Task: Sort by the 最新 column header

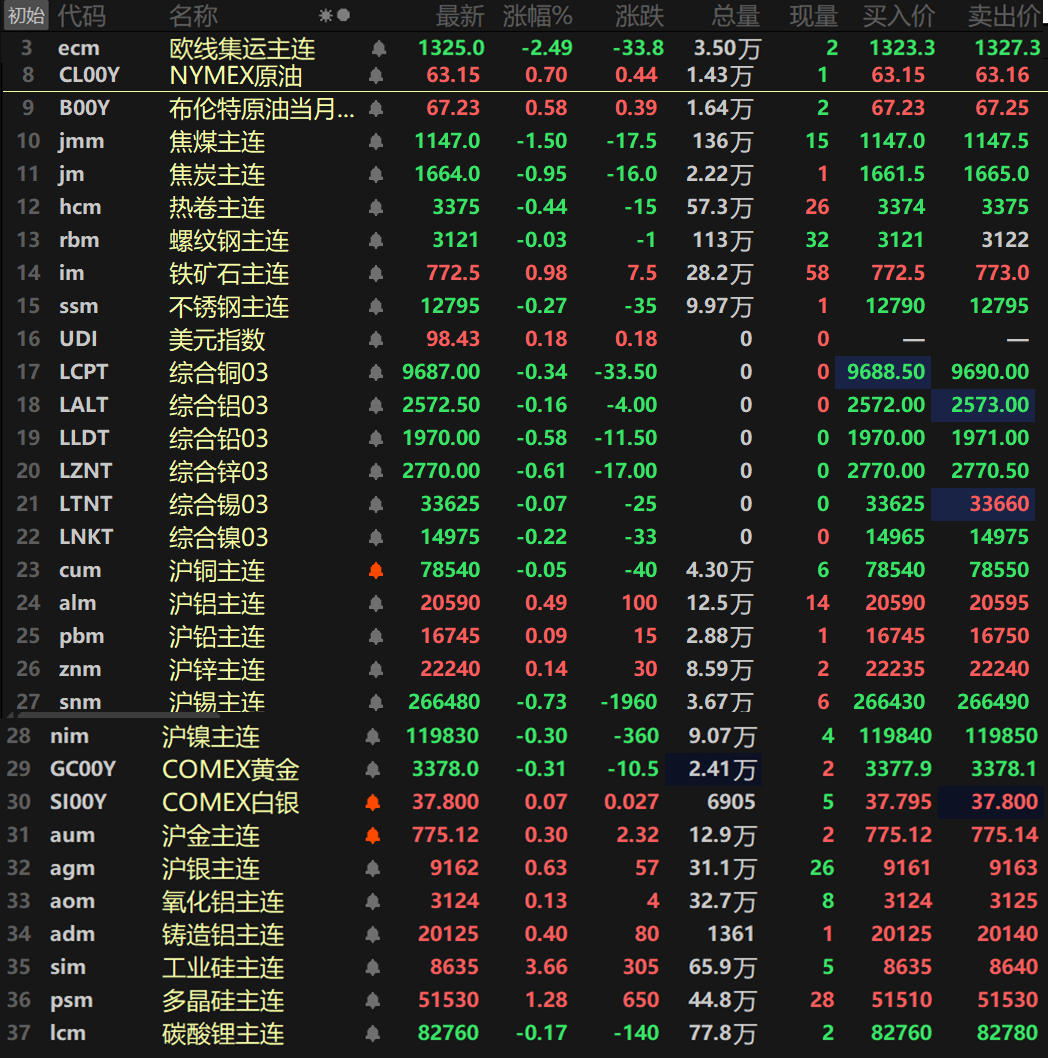Action: pos(459,15)
